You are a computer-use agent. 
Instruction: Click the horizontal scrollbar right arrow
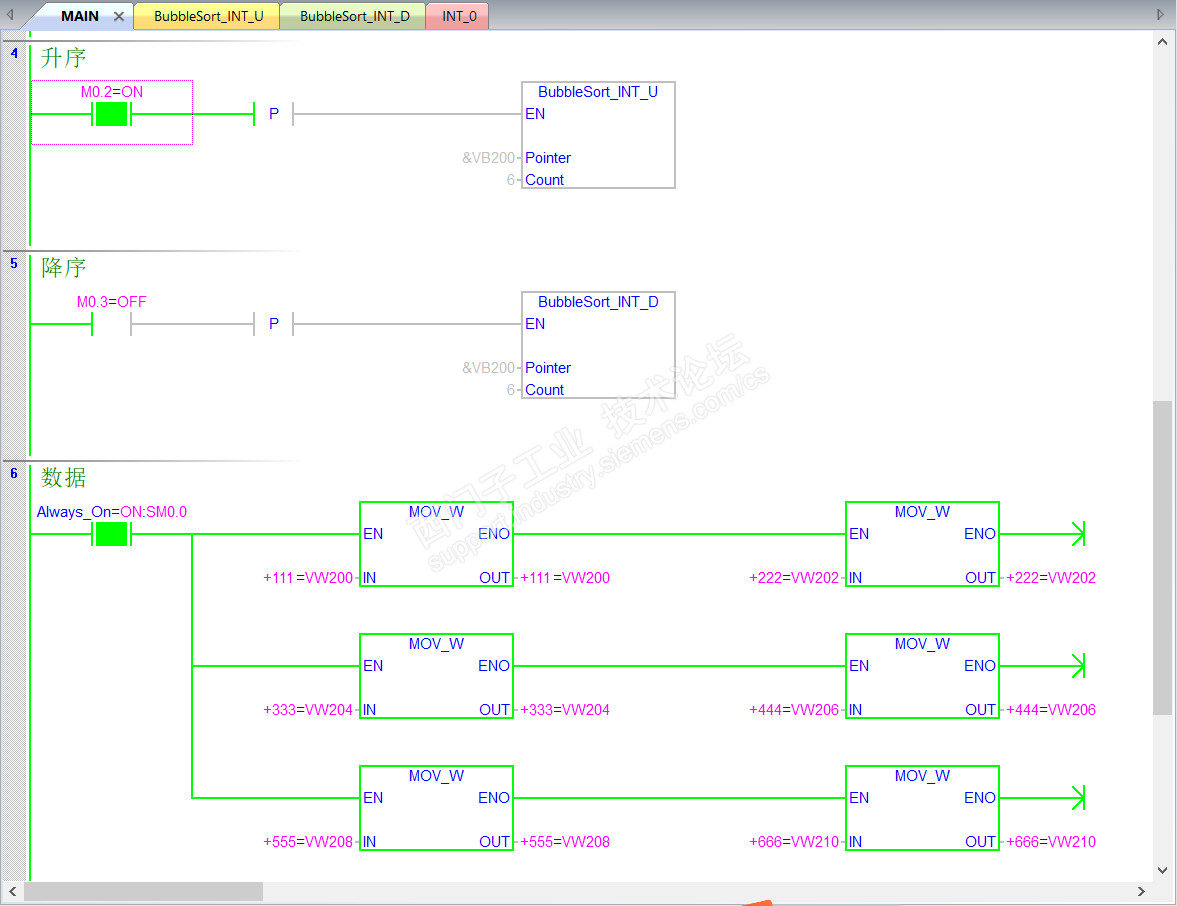point(1141,891)
